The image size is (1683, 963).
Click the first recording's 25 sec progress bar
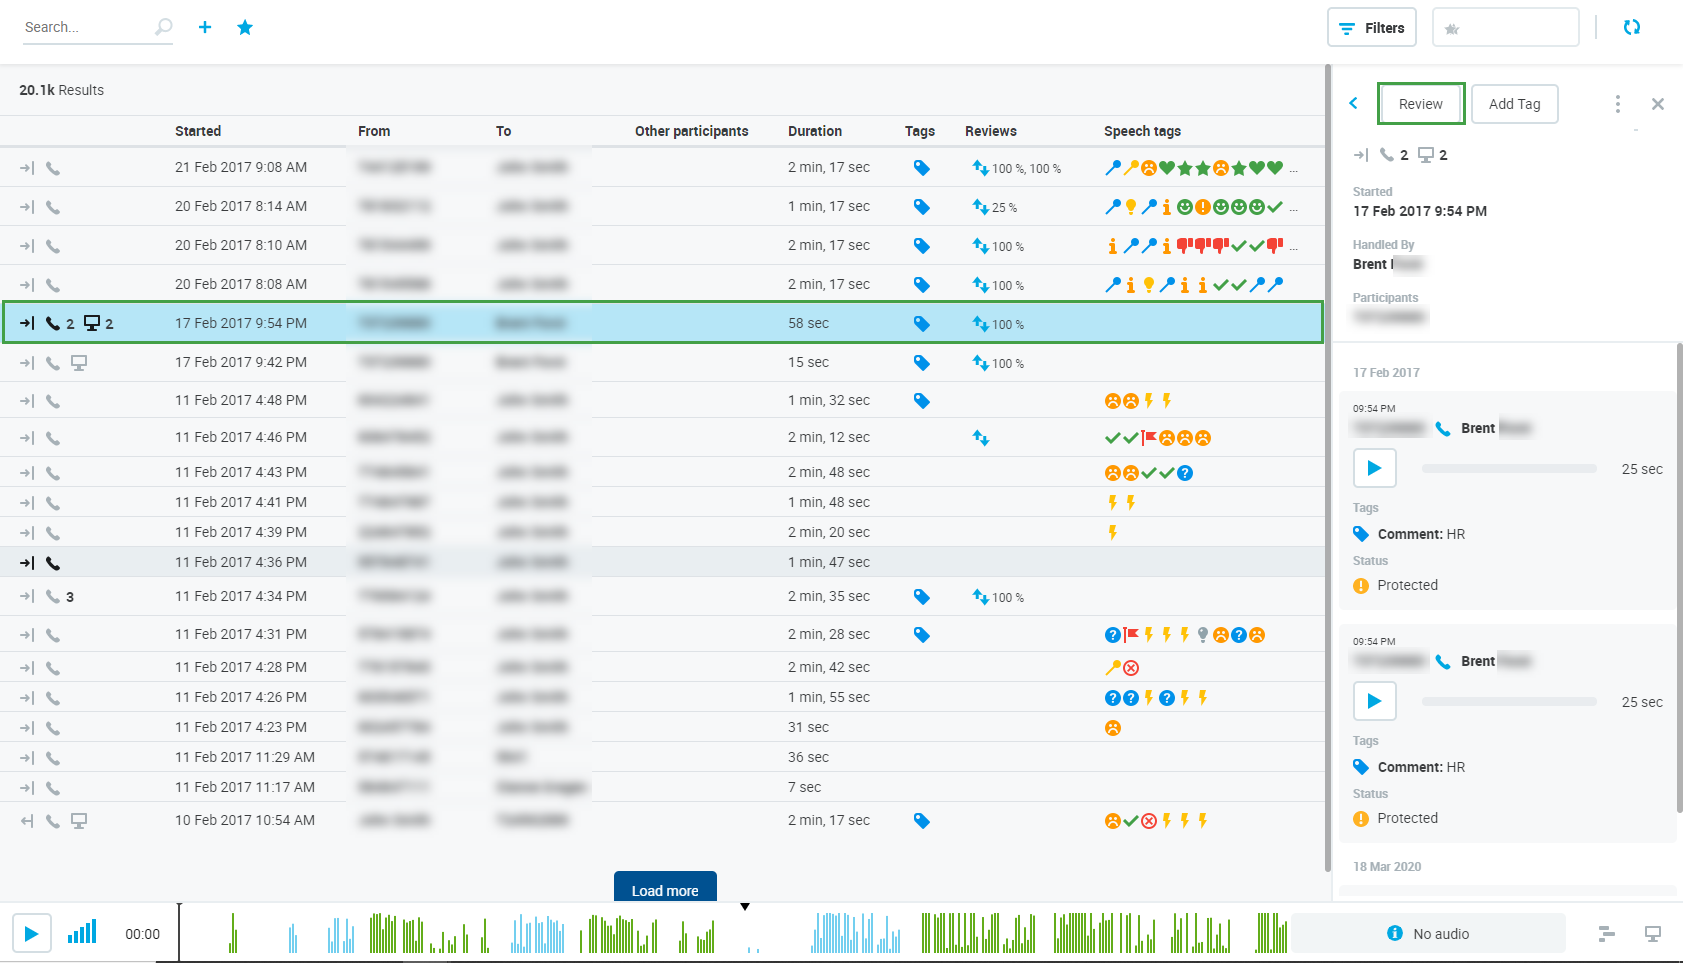pos(1508,469)
